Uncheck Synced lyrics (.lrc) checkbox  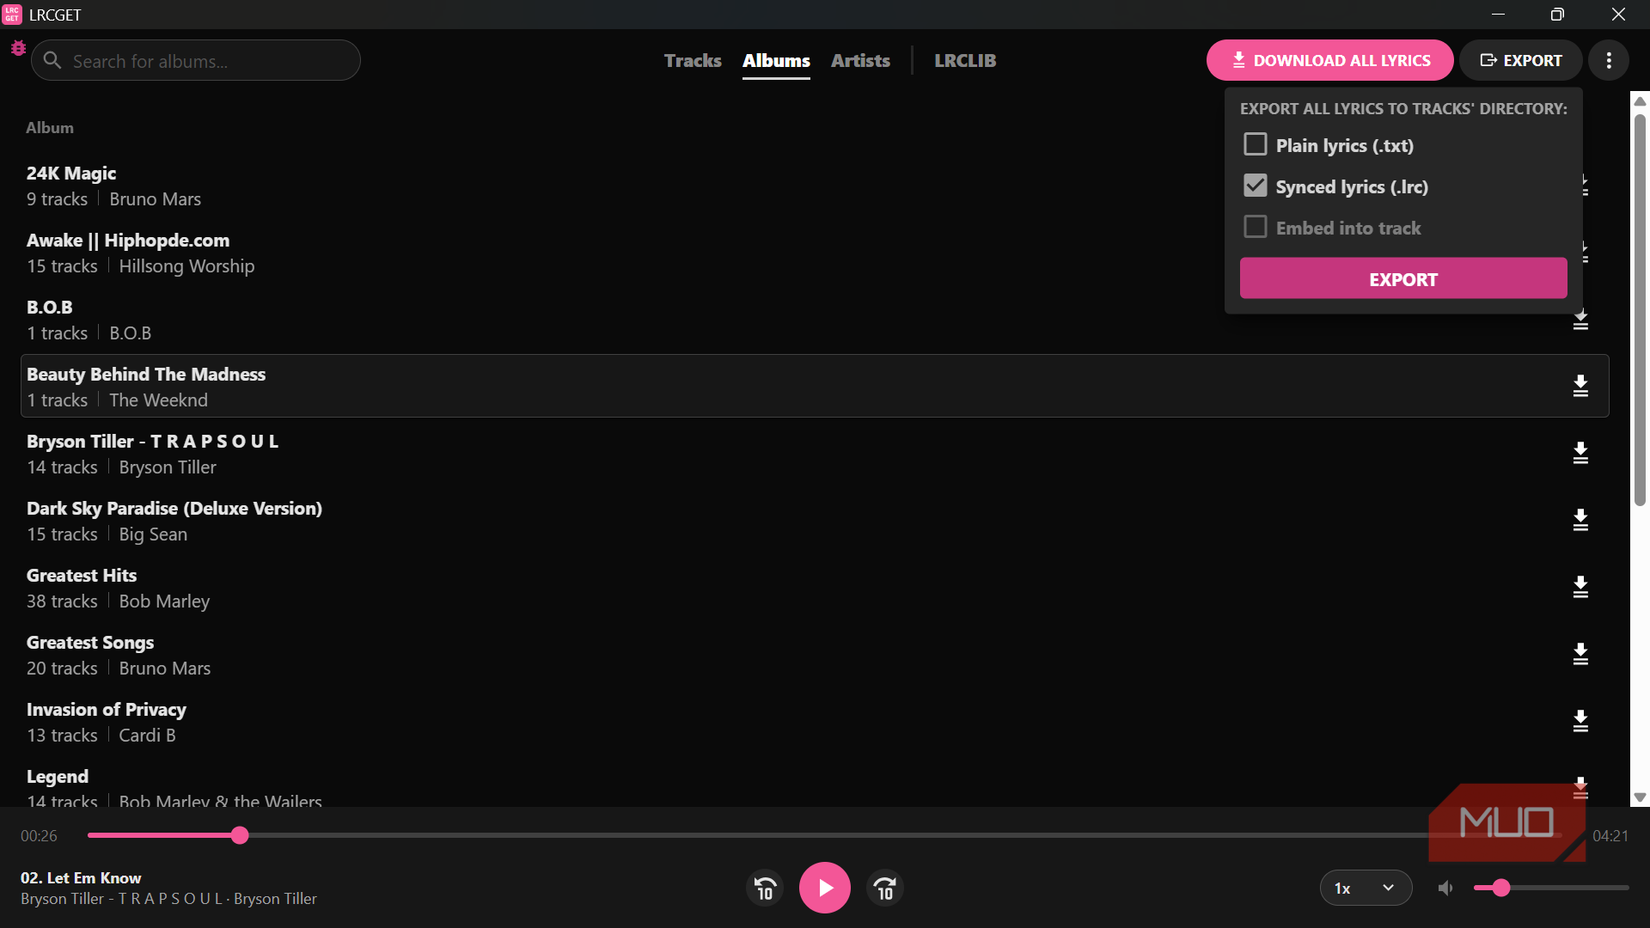1255,186
